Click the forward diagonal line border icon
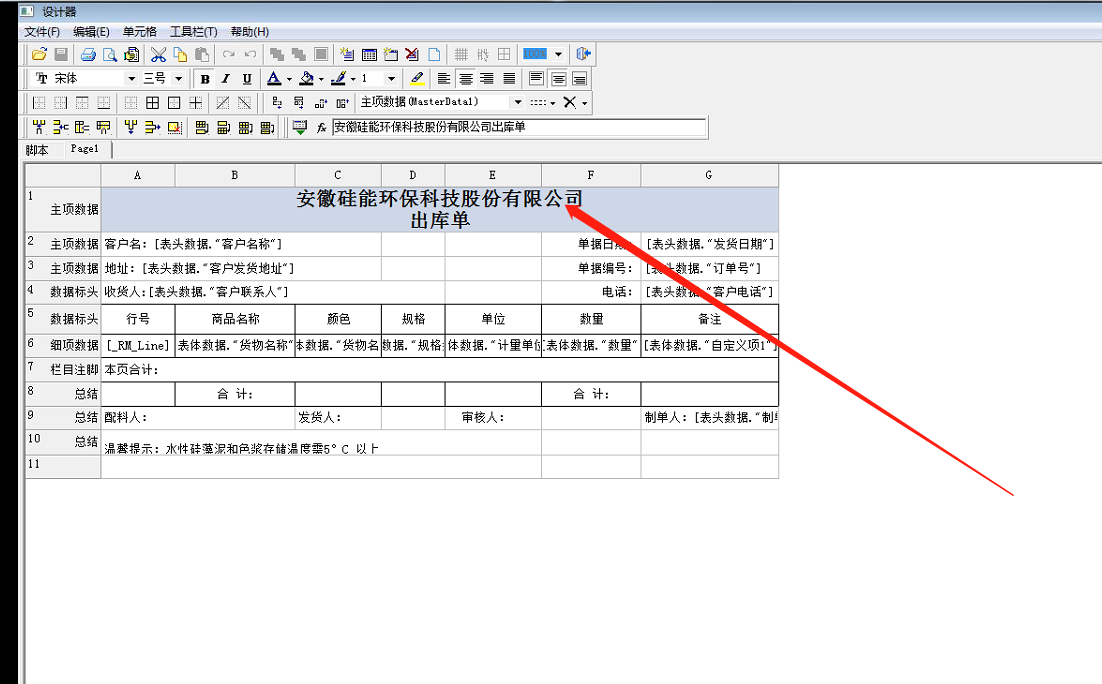 coord(223,103)
